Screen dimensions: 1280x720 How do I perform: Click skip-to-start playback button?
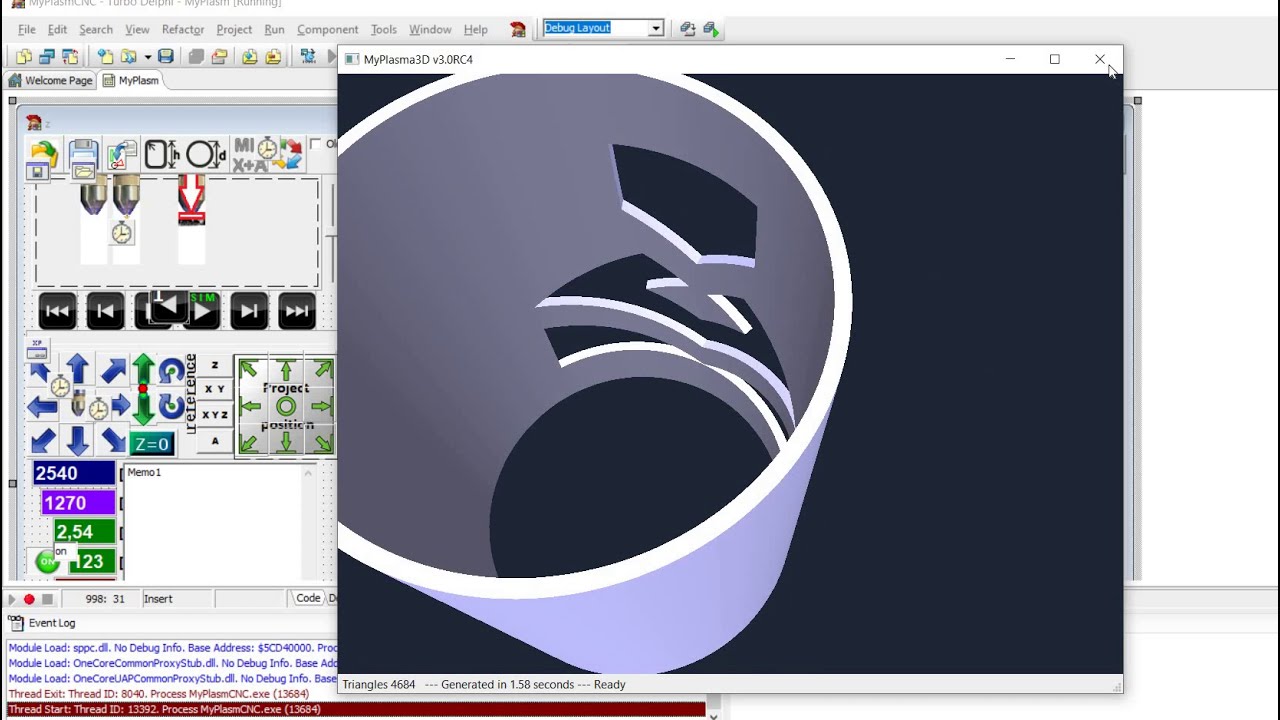click(x=57, y=311)
